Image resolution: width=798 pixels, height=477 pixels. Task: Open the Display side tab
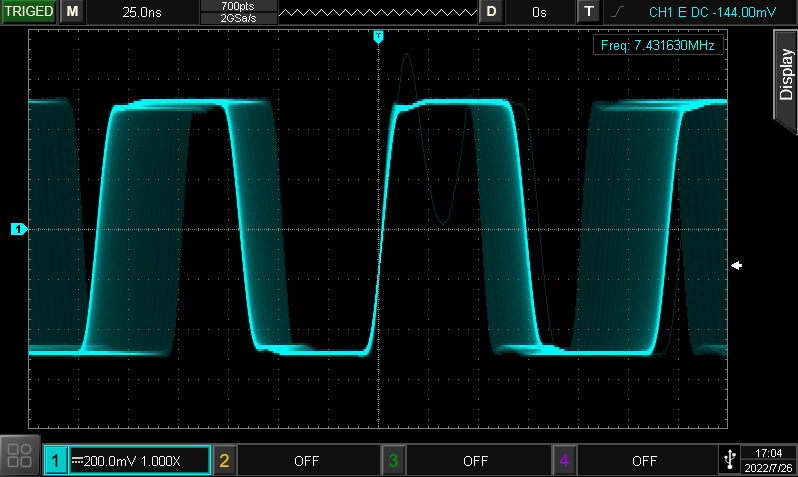pyautogui.click(x=785, y=70)
